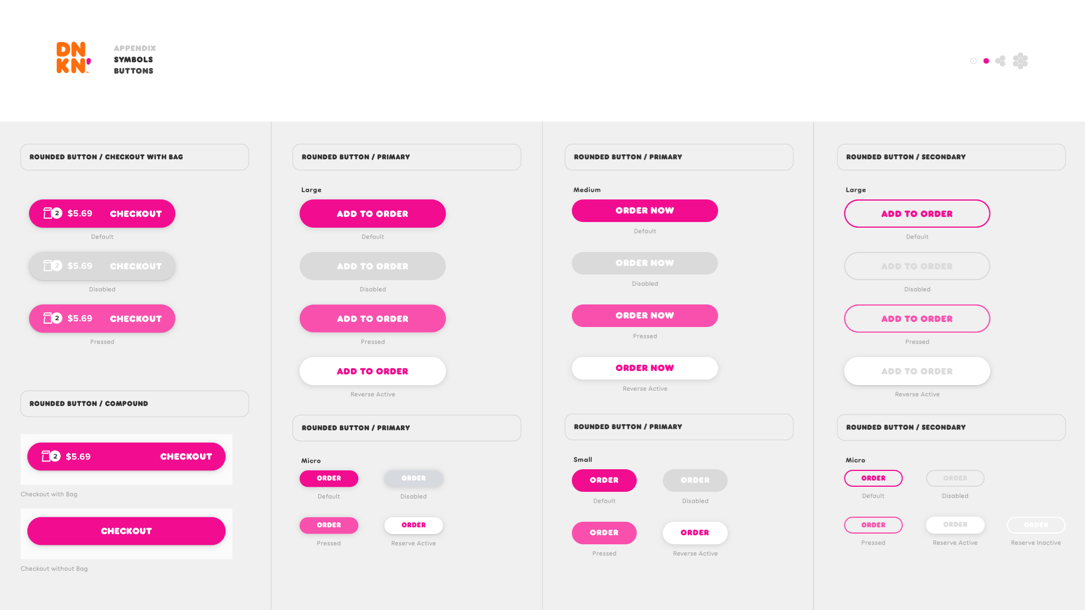Click the medium Reverse Active Order Now button
The image size is (1086, 610).
click(644, 368)
